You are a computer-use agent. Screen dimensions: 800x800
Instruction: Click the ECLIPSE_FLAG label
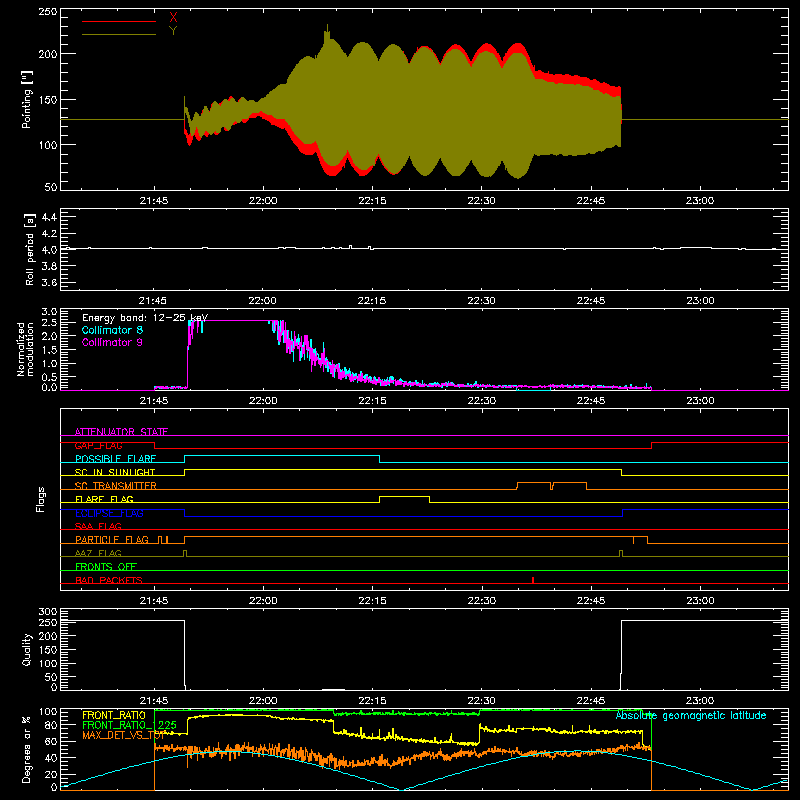(x=109, y=513)
